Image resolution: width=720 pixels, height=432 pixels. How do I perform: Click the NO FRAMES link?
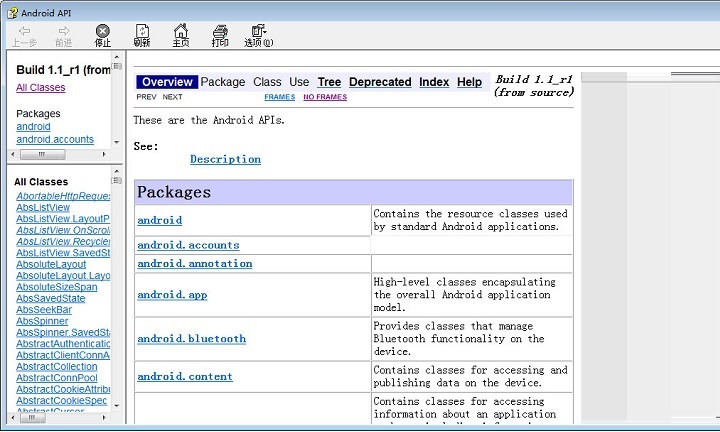click(325, 97)
